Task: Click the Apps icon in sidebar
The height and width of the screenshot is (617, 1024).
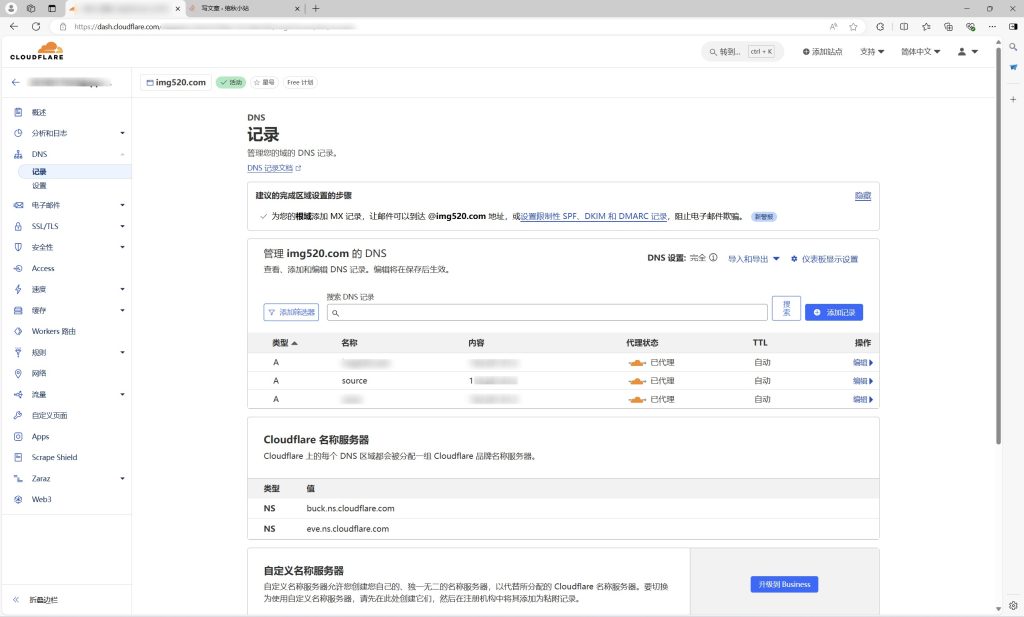Action: [x=18, y=436]
